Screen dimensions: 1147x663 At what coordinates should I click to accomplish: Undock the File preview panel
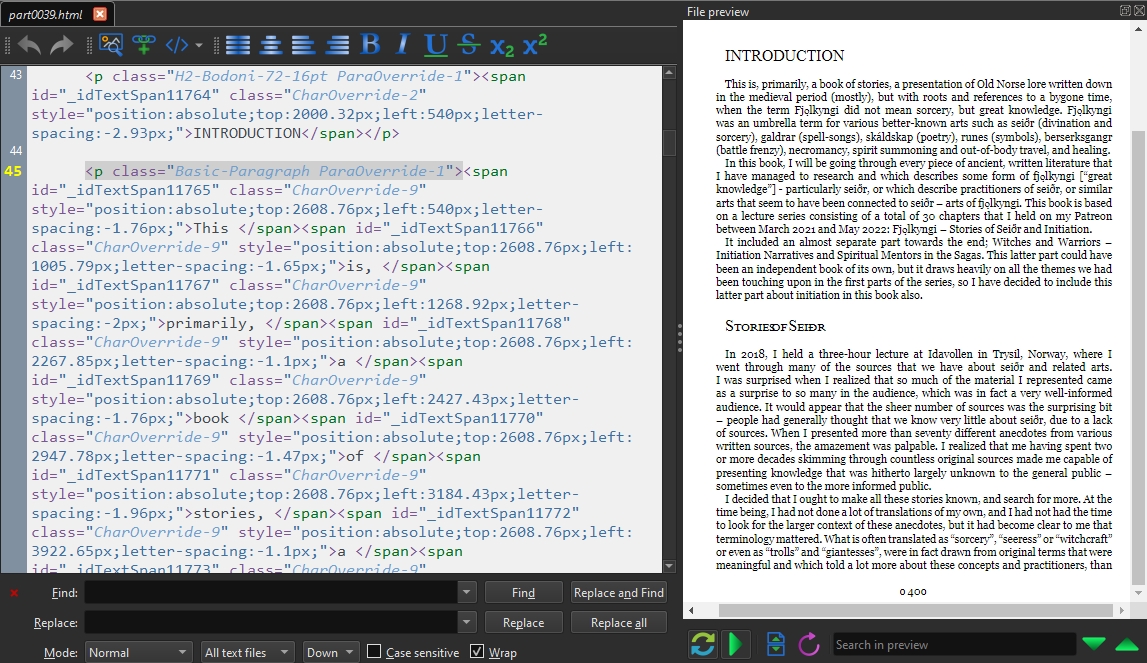[1125, 10]
